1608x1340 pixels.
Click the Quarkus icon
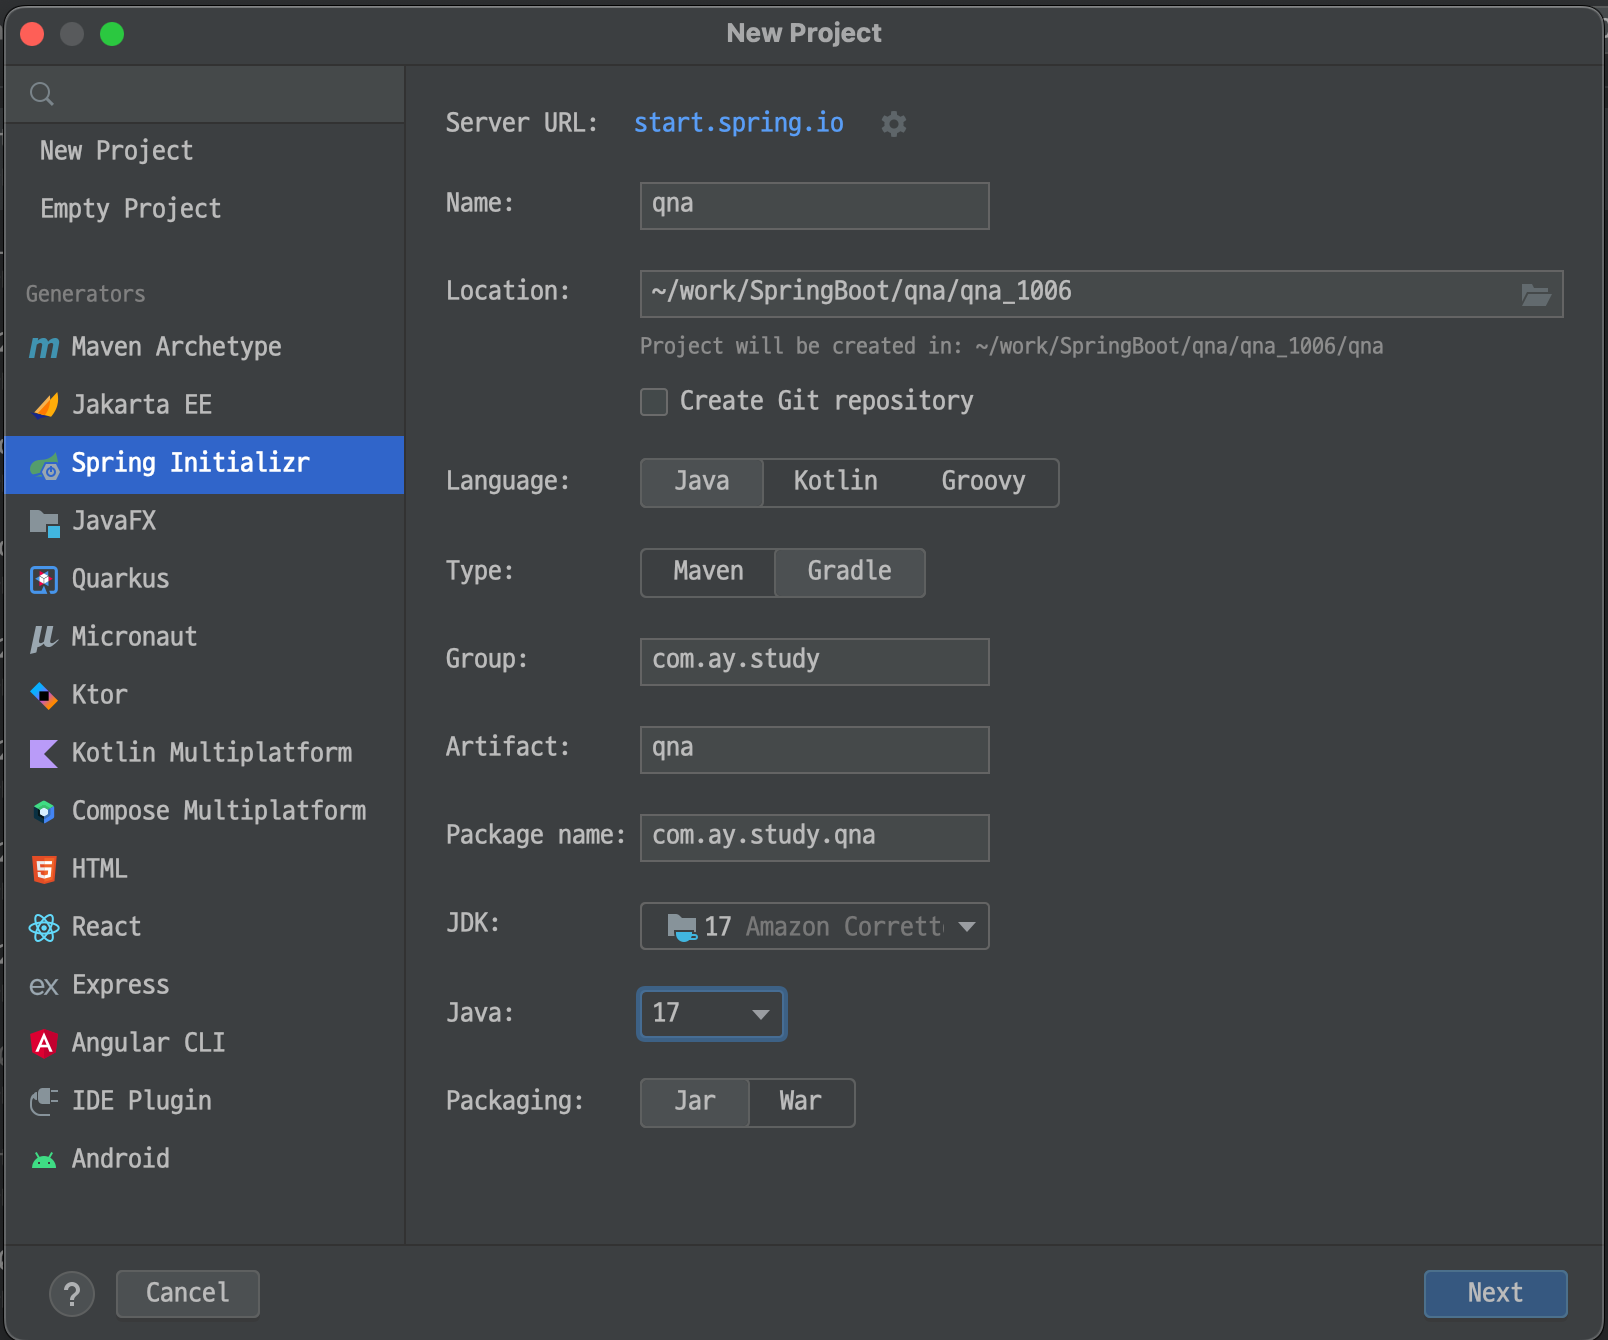[x=44, y=580]
